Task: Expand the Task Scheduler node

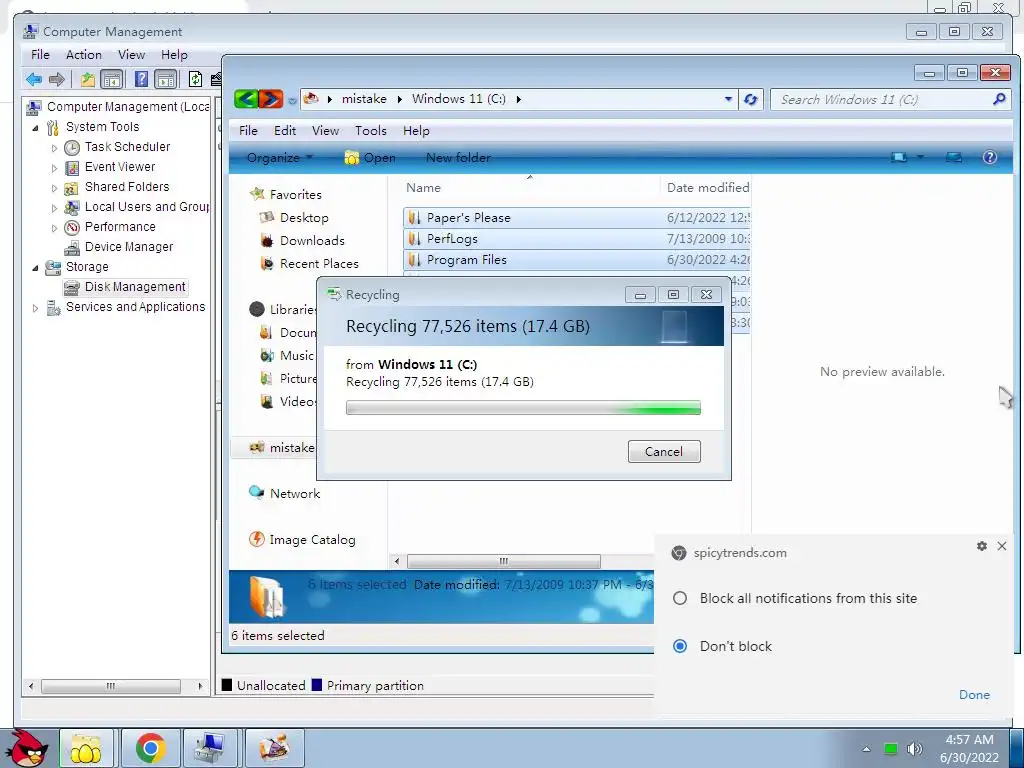Action: 54,148
